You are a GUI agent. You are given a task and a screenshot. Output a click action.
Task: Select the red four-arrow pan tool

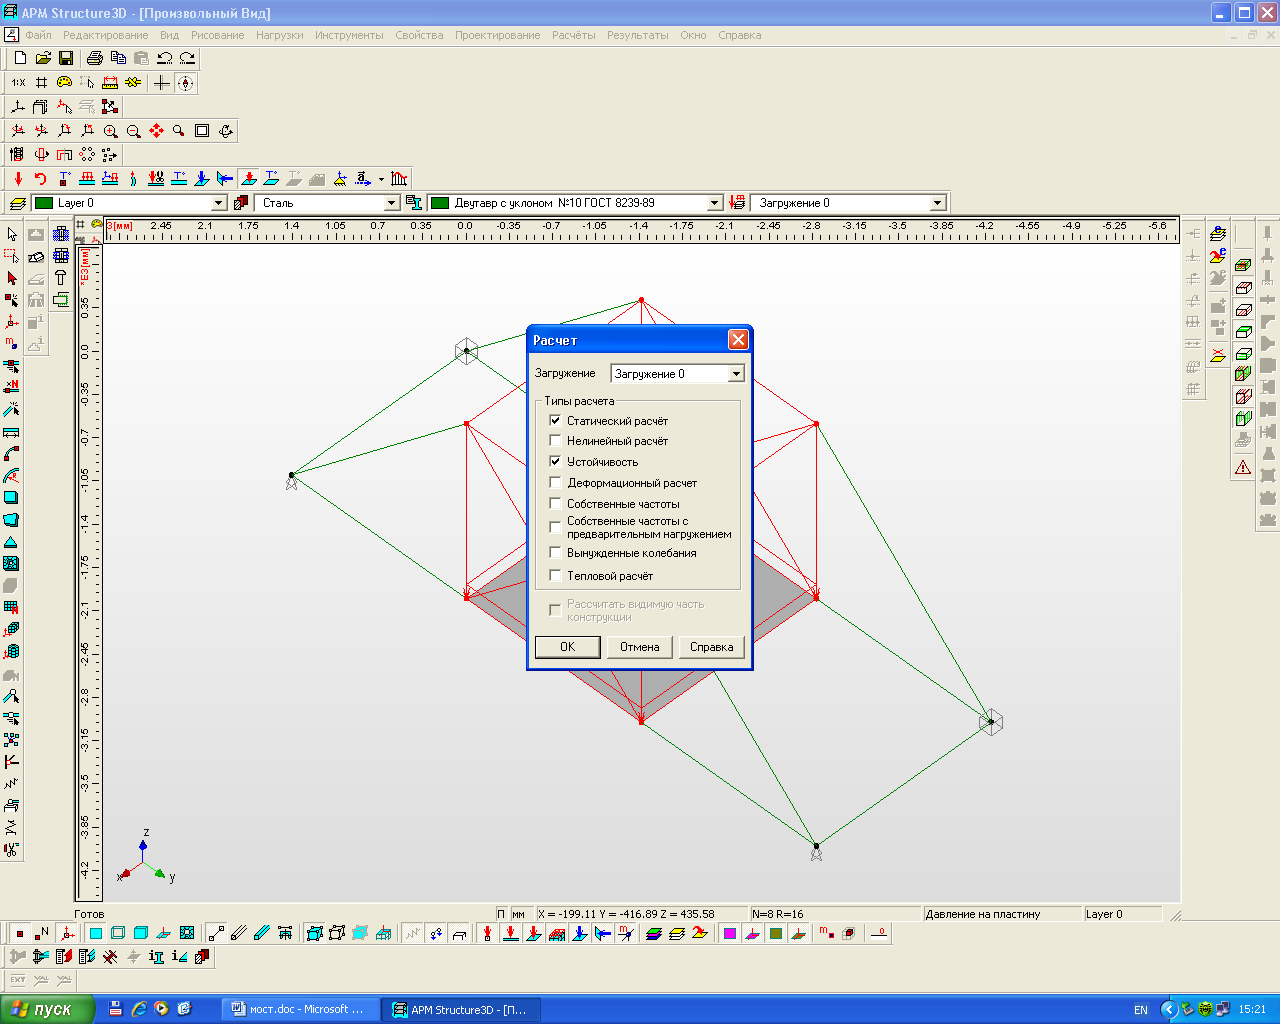click(x=156, y=131)
